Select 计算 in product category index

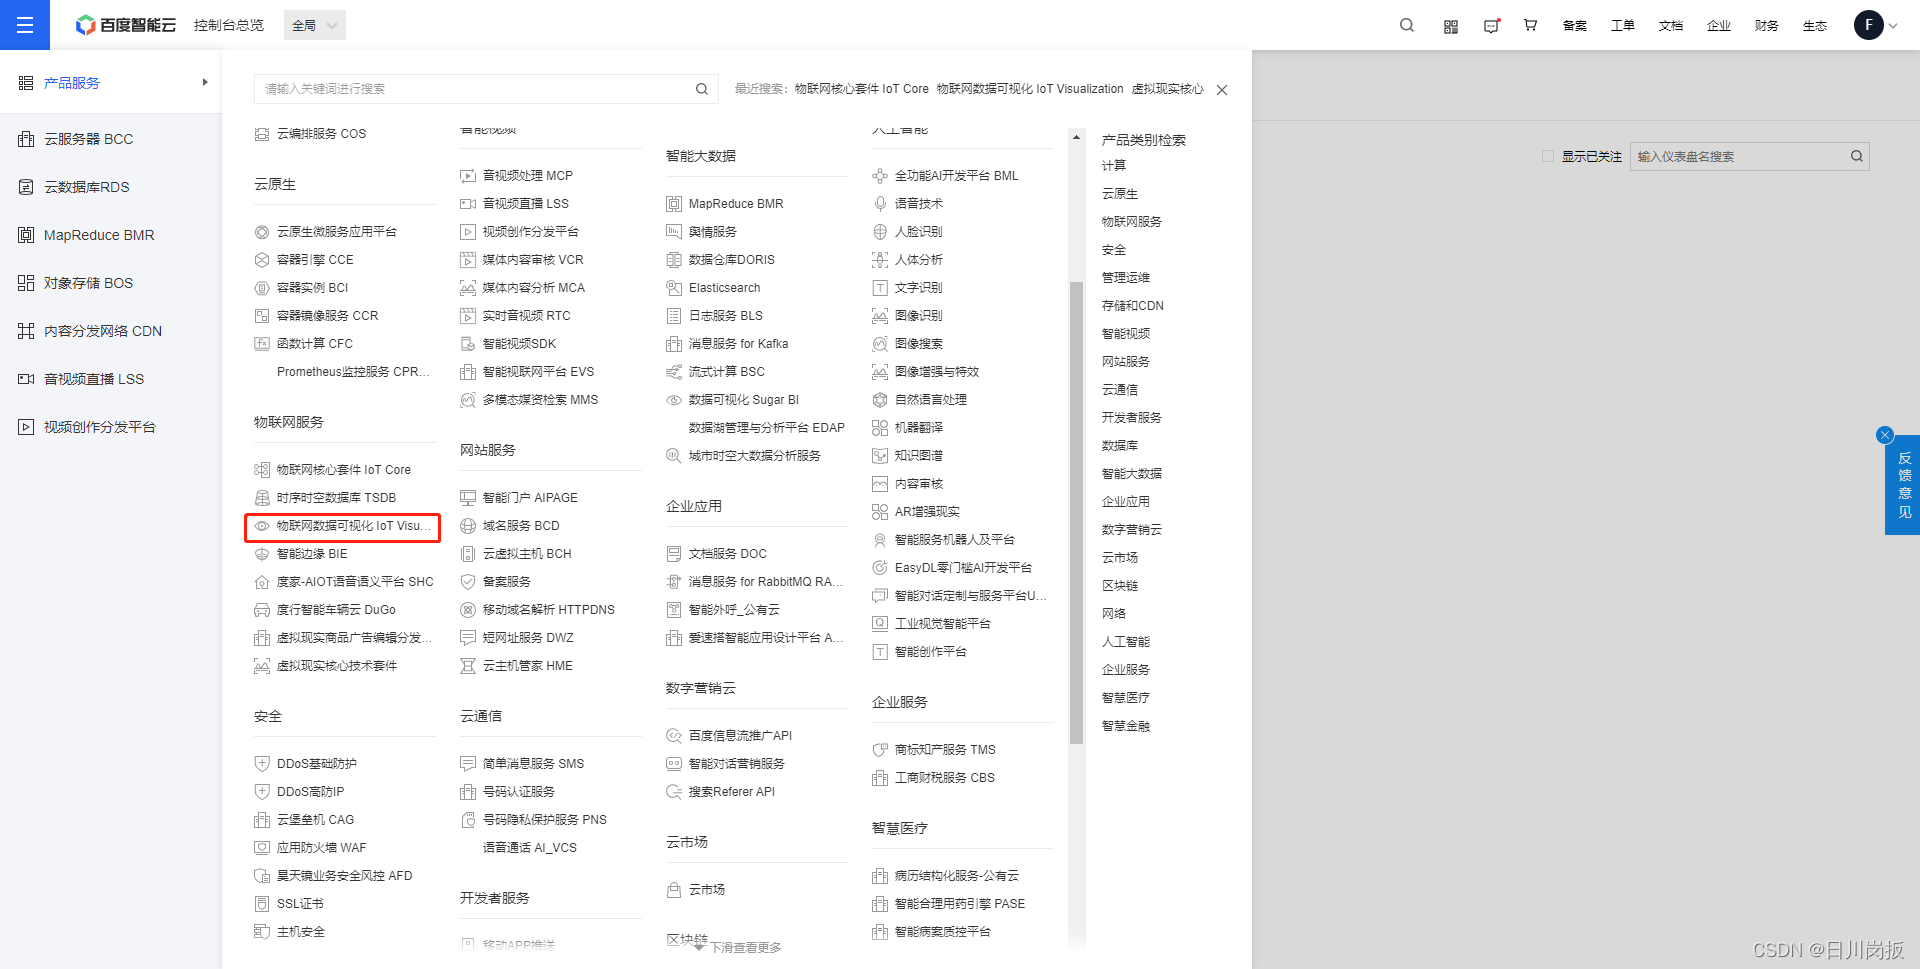coord(1114,166)
